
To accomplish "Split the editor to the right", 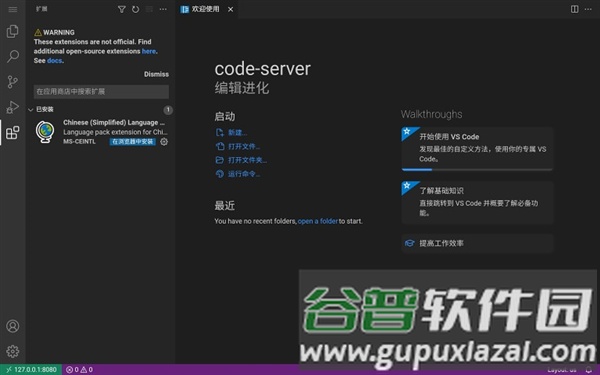I will click(x=574, y=9).
